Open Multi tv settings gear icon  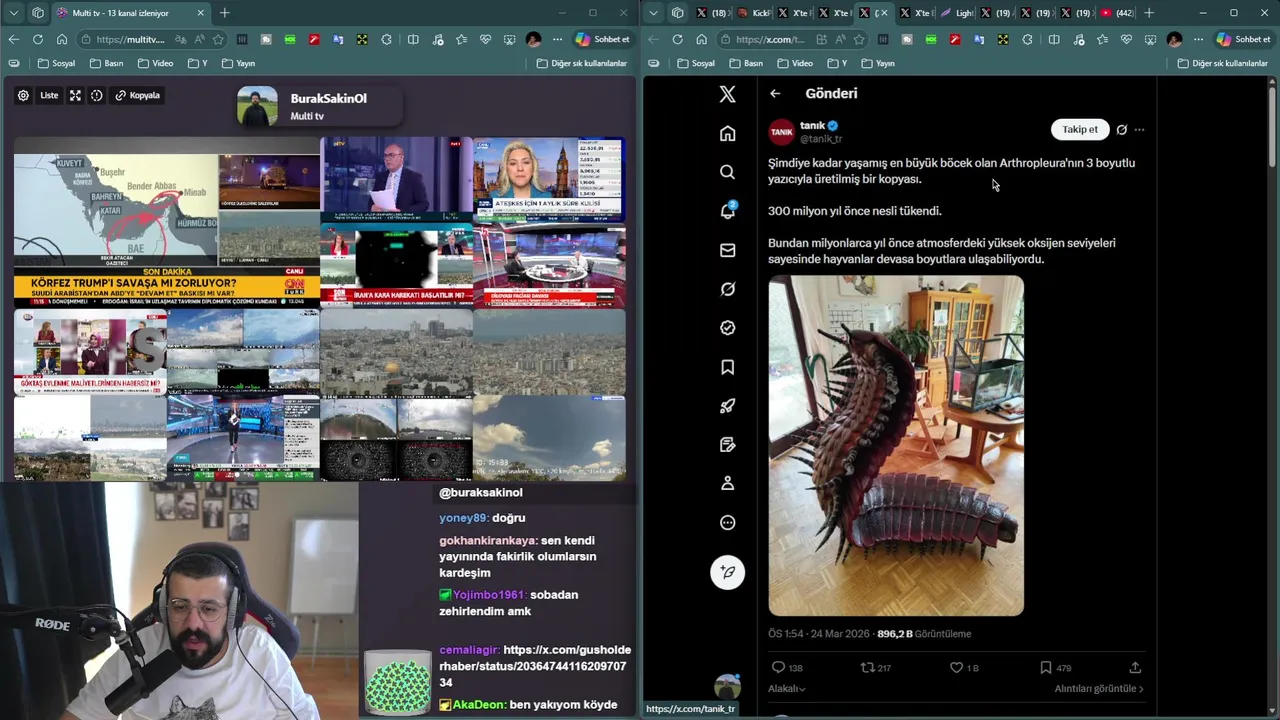(23, 95)
